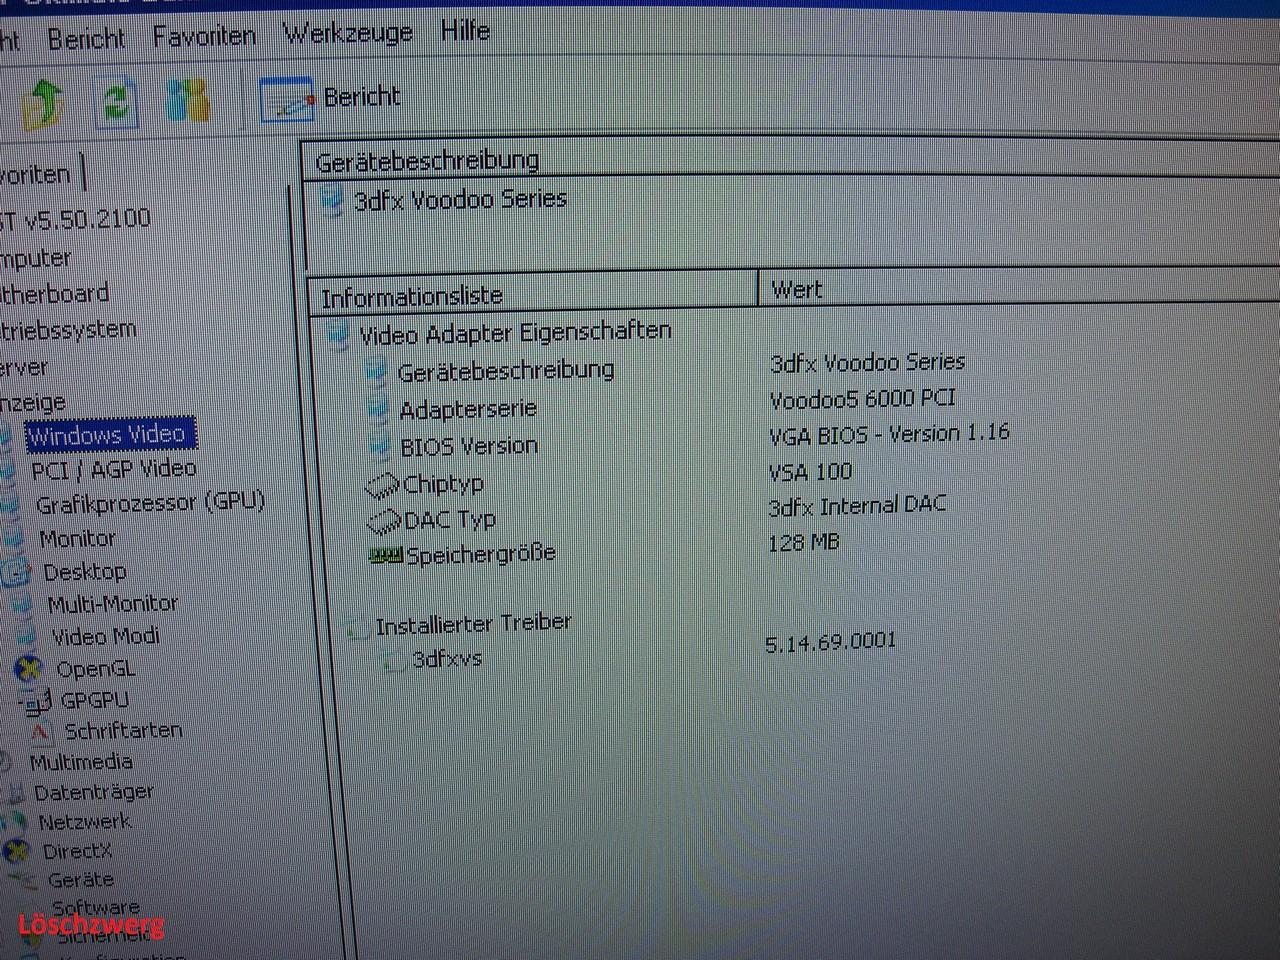
Task: Click the DirectX icon in the tree
Action: click(17, 852)
